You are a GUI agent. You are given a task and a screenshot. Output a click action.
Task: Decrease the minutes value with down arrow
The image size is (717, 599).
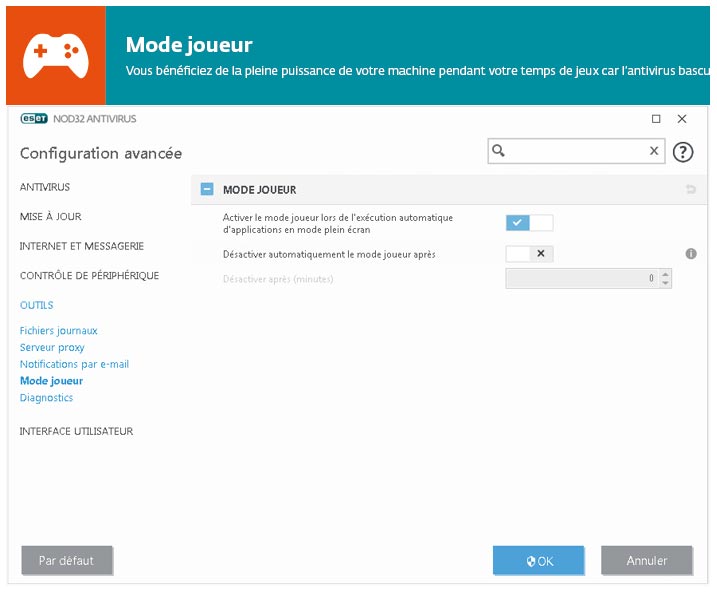666,284
